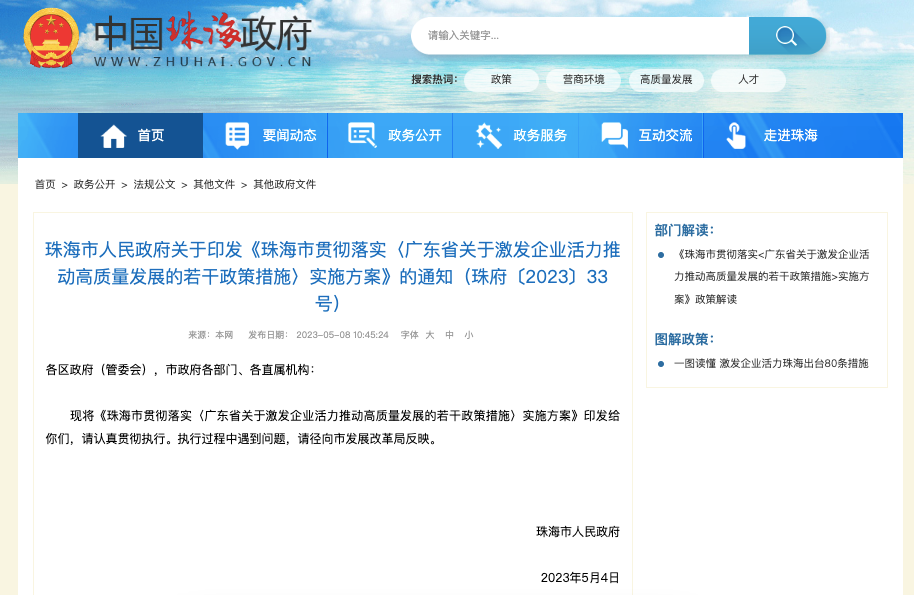Click the 走进珠海 hand icon
This screenshot has width=914, height=595.
coord(736,134)
